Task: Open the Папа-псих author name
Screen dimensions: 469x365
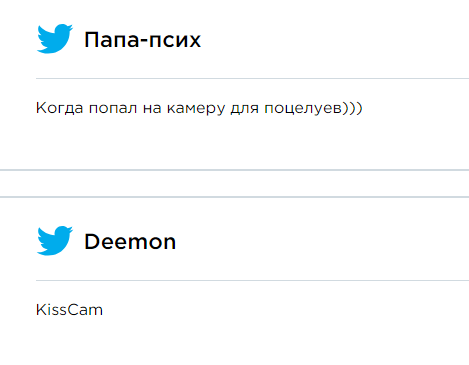Action: pos(142,40)
